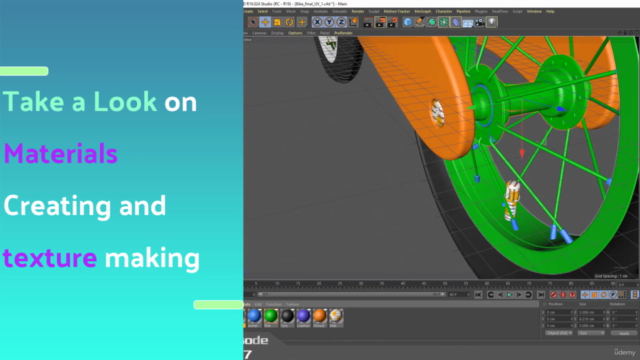This screenshot has width=640, height=360.
Task: Toggle the Z axis lock
Action: pos(341,22)
